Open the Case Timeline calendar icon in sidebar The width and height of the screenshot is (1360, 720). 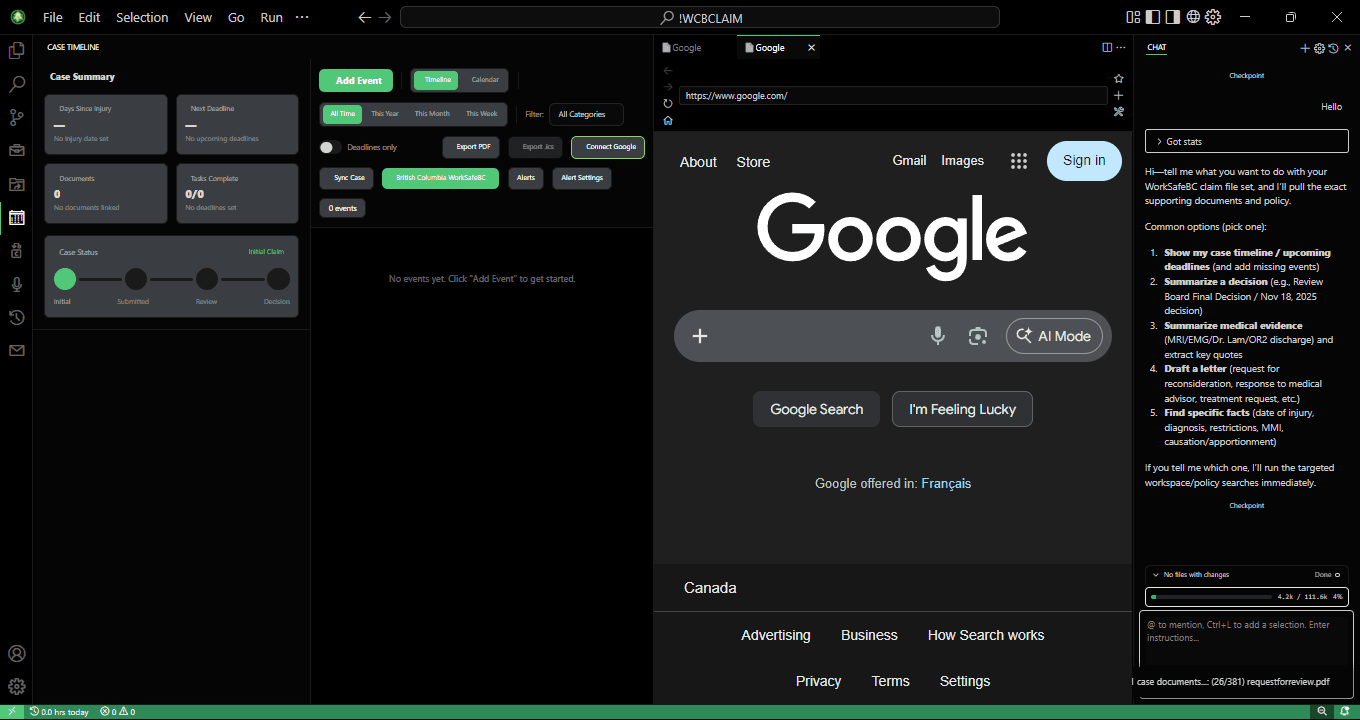16,217
